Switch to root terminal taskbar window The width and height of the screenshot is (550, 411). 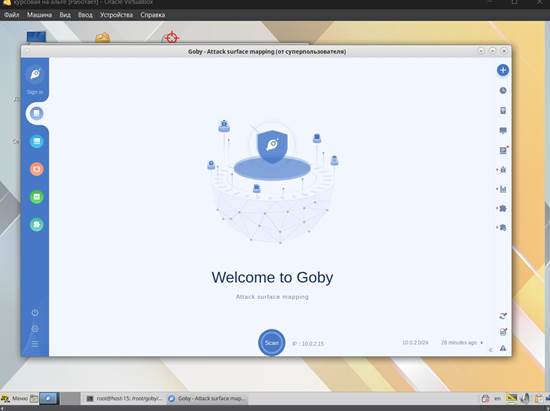pos(125,398)
